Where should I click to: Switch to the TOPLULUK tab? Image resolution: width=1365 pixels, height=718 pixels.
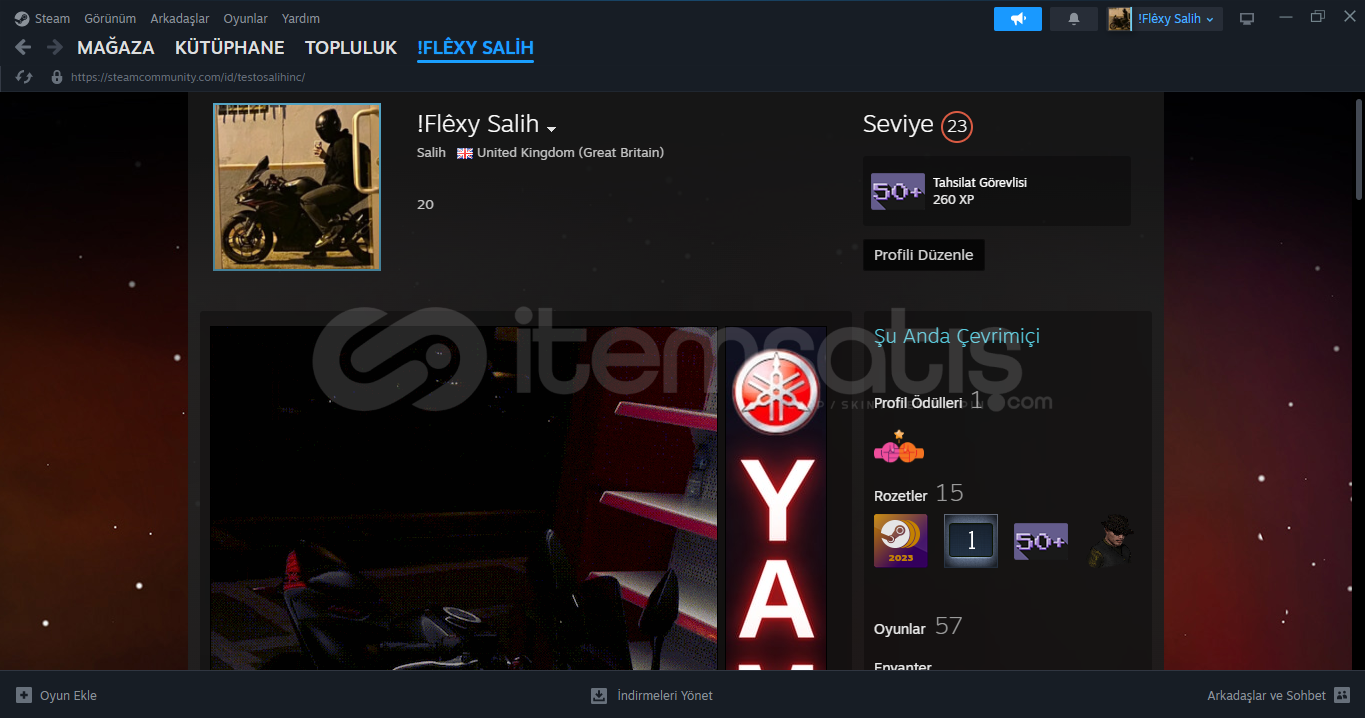pyautogui.click(x=351, y=47)
